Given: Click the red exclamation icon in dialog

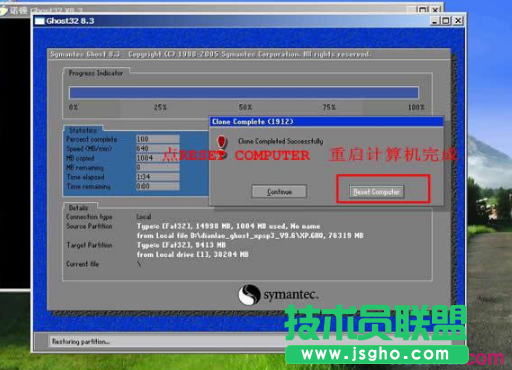Looking at the screenshot, I should 221,142.
